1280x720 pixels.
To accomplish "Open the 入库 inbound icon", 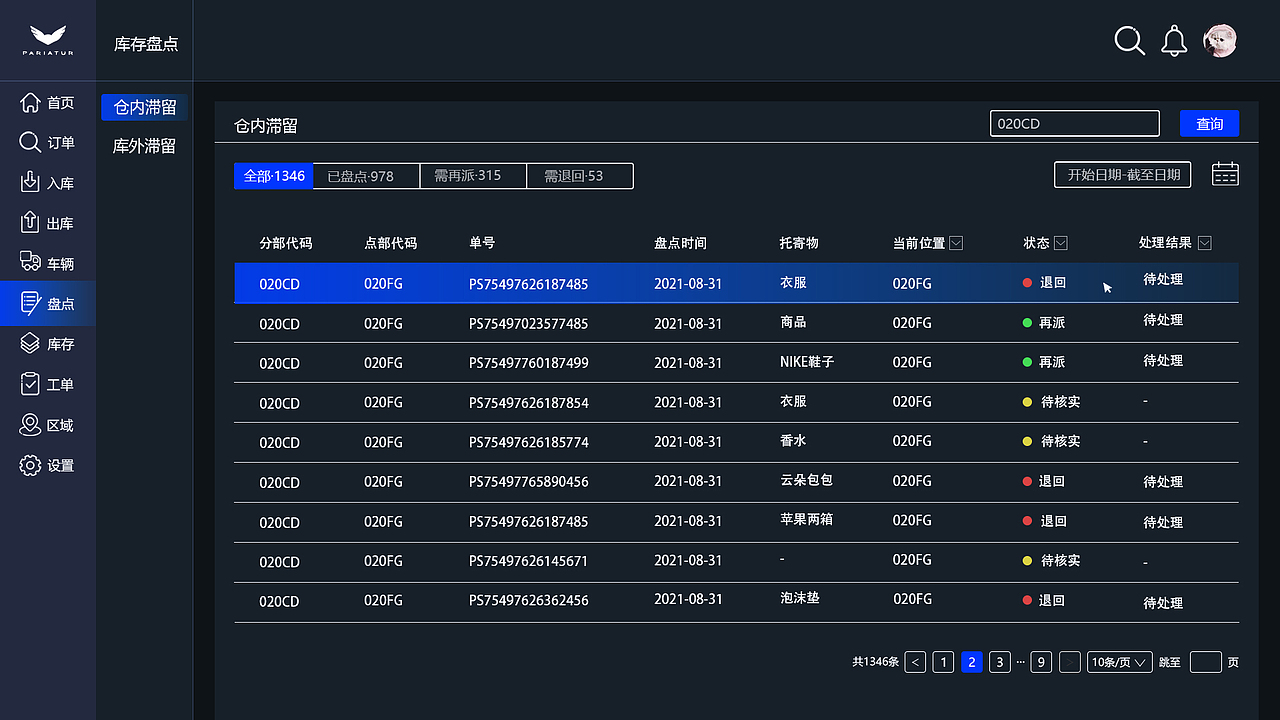I will (30, 182).
